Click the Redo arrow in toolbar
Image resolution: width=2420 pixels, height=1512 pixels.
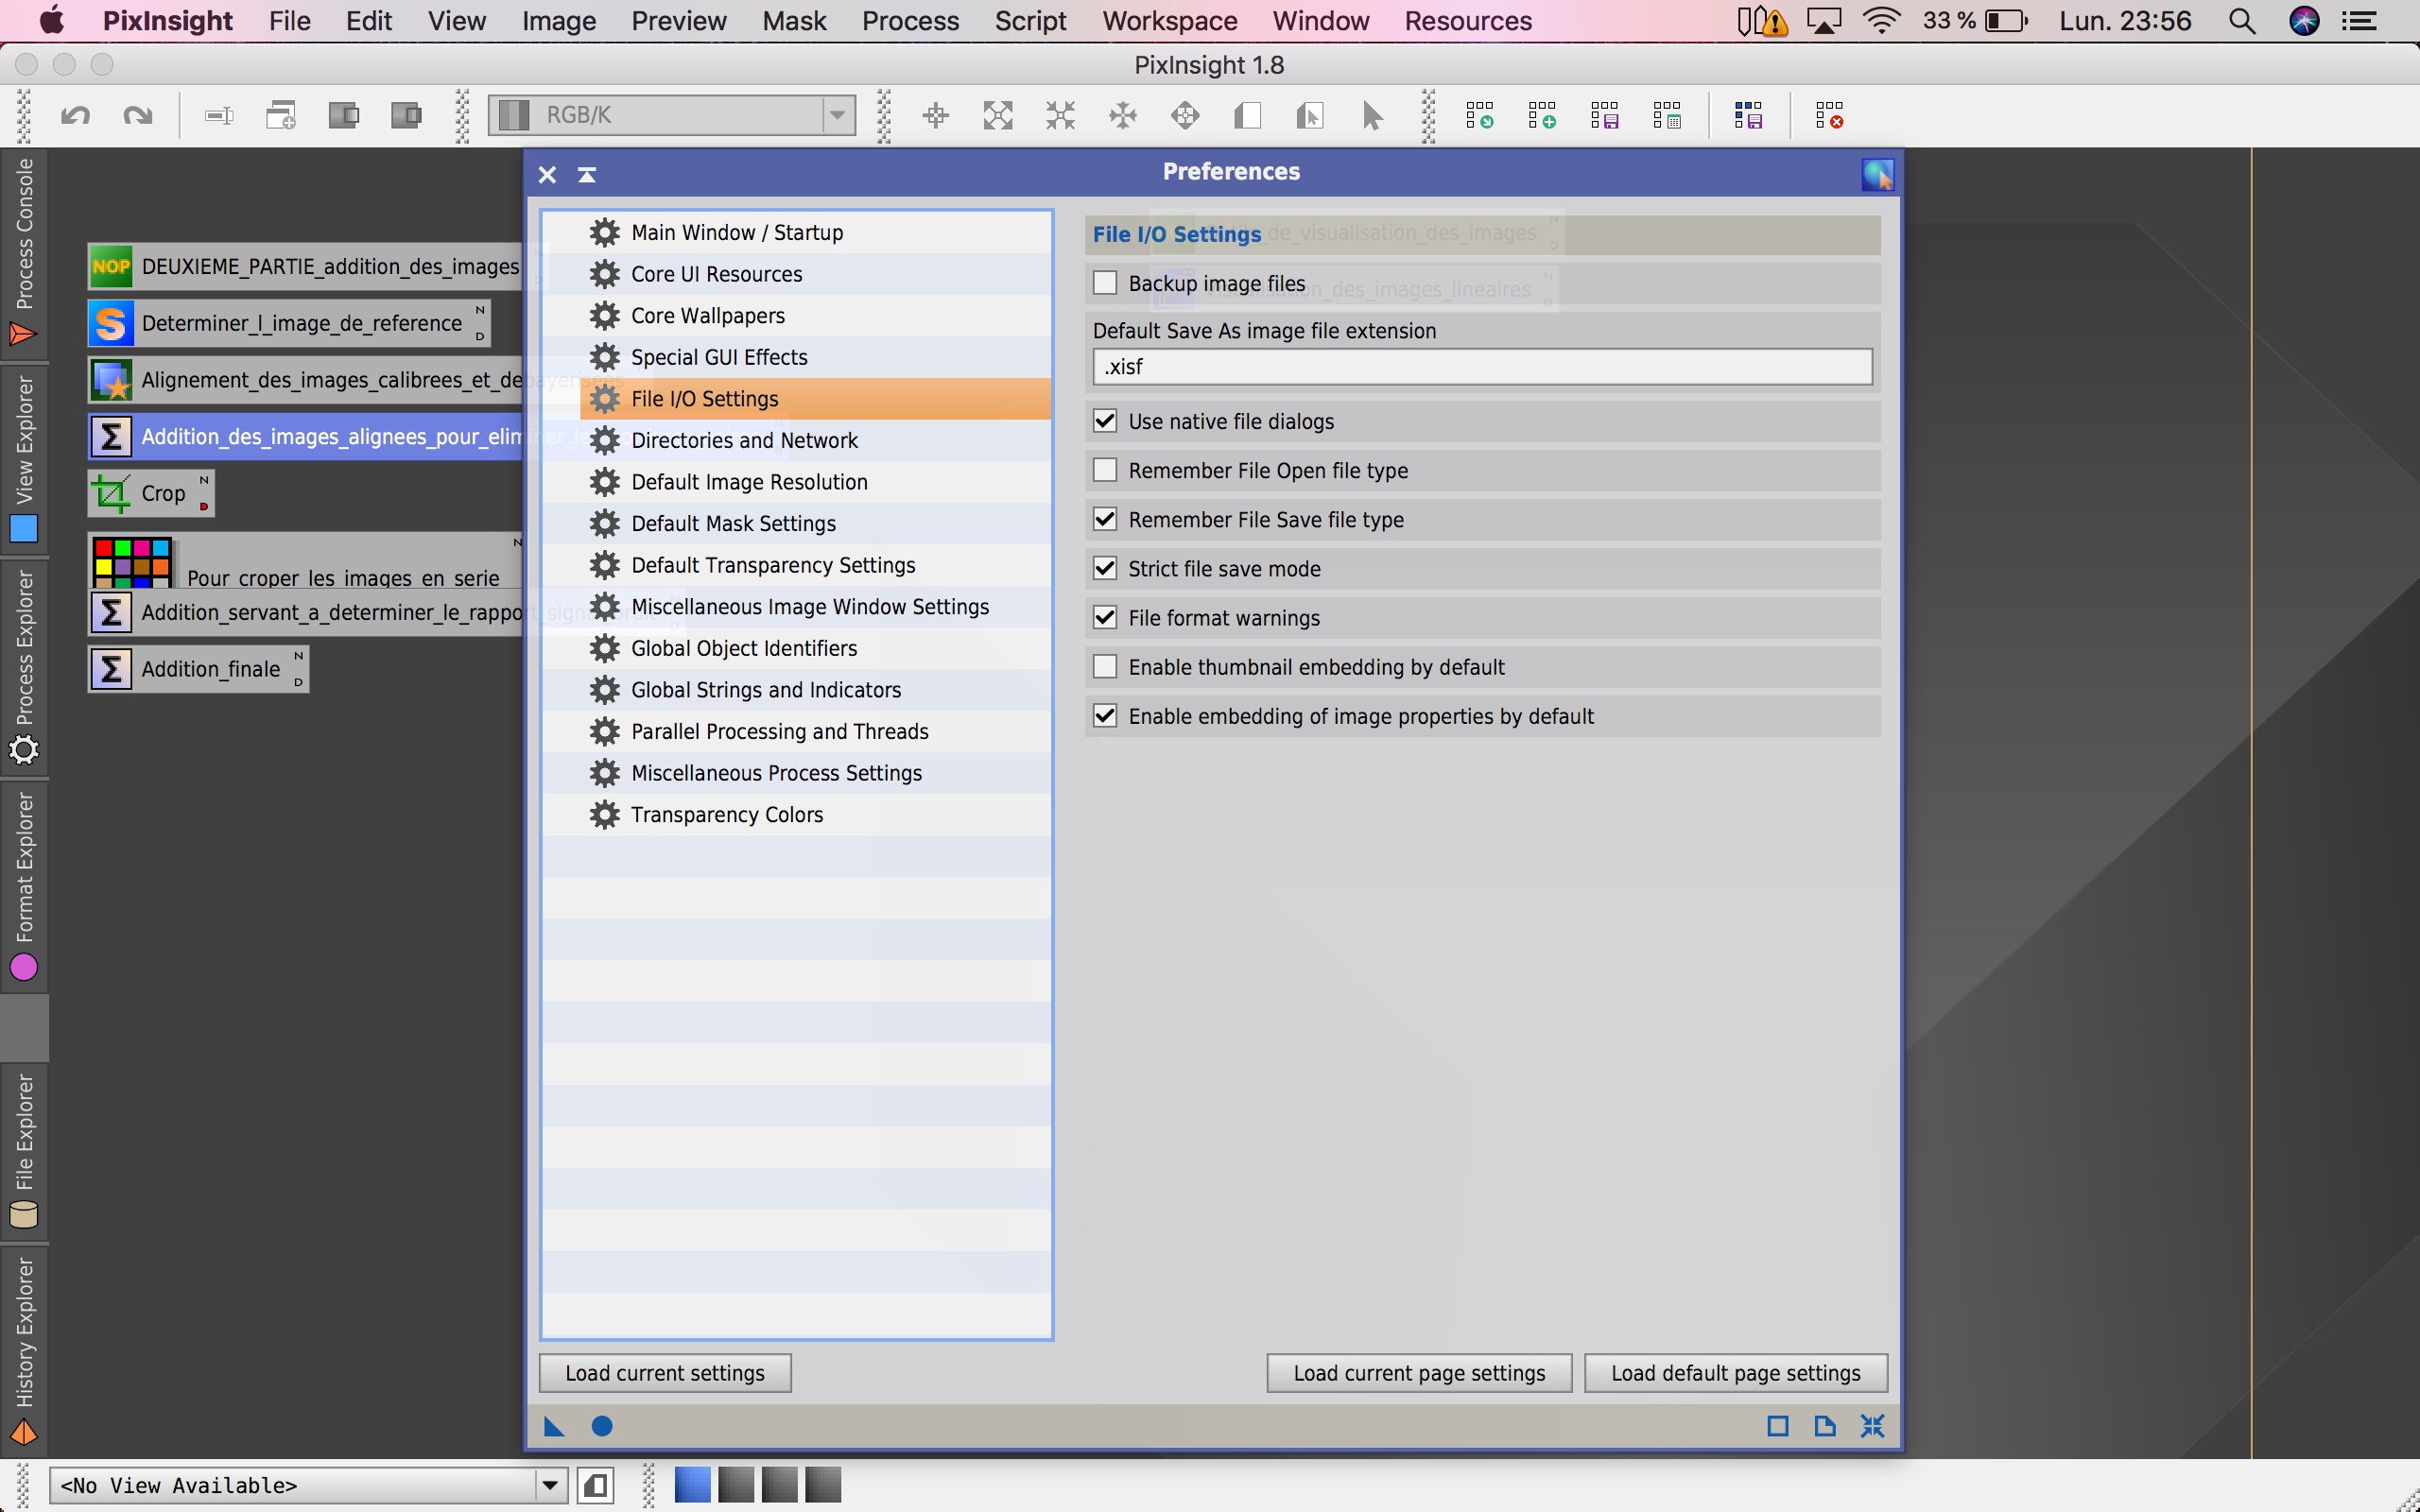pyautogui.click(x=138, y=115)
